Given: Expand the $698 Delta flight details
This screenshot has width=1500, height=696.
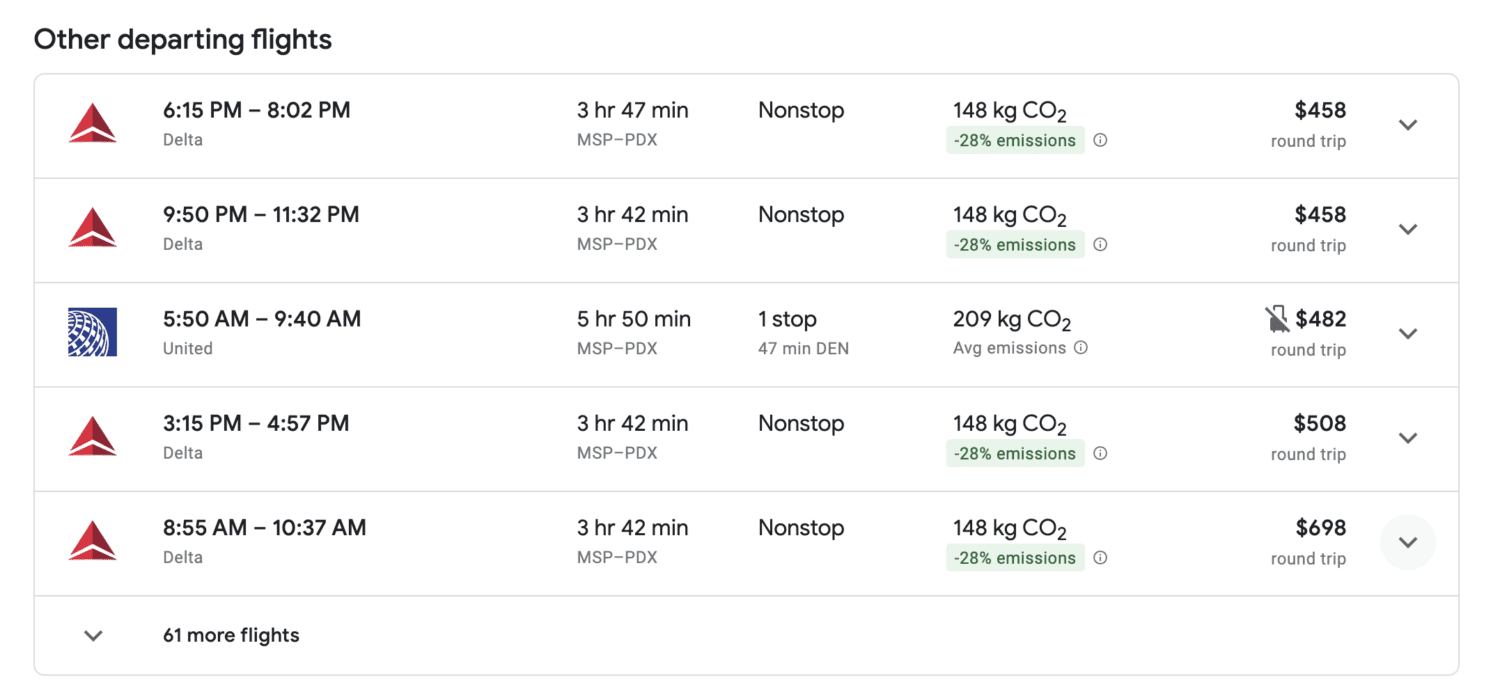Looking at the screenshot, I should [x=1408, y=542].
